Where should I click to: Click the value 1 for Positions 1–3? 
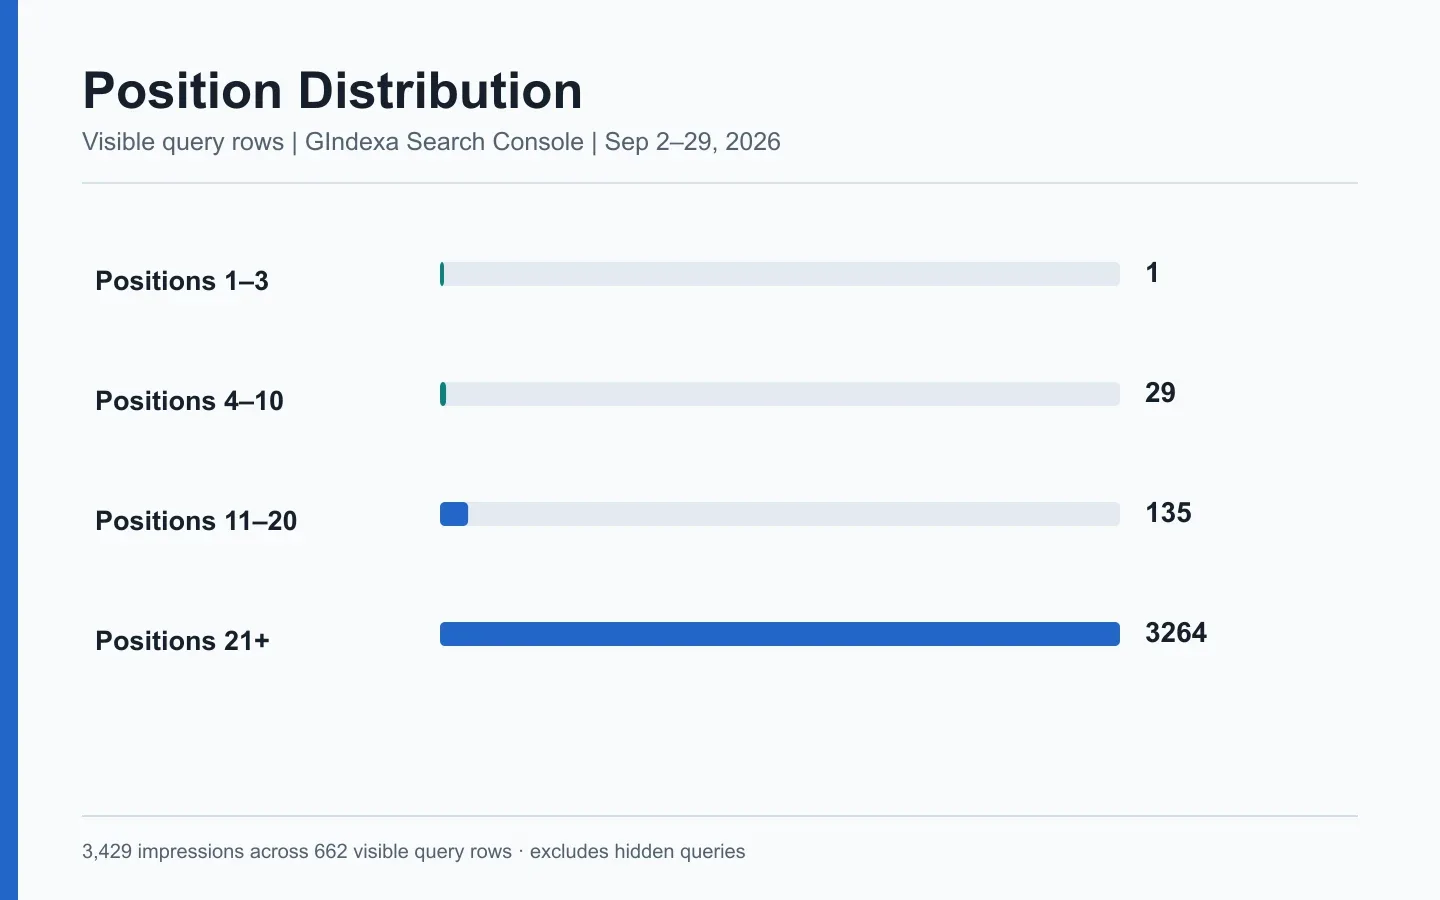pyautogui.click(x=1152, y=273)
